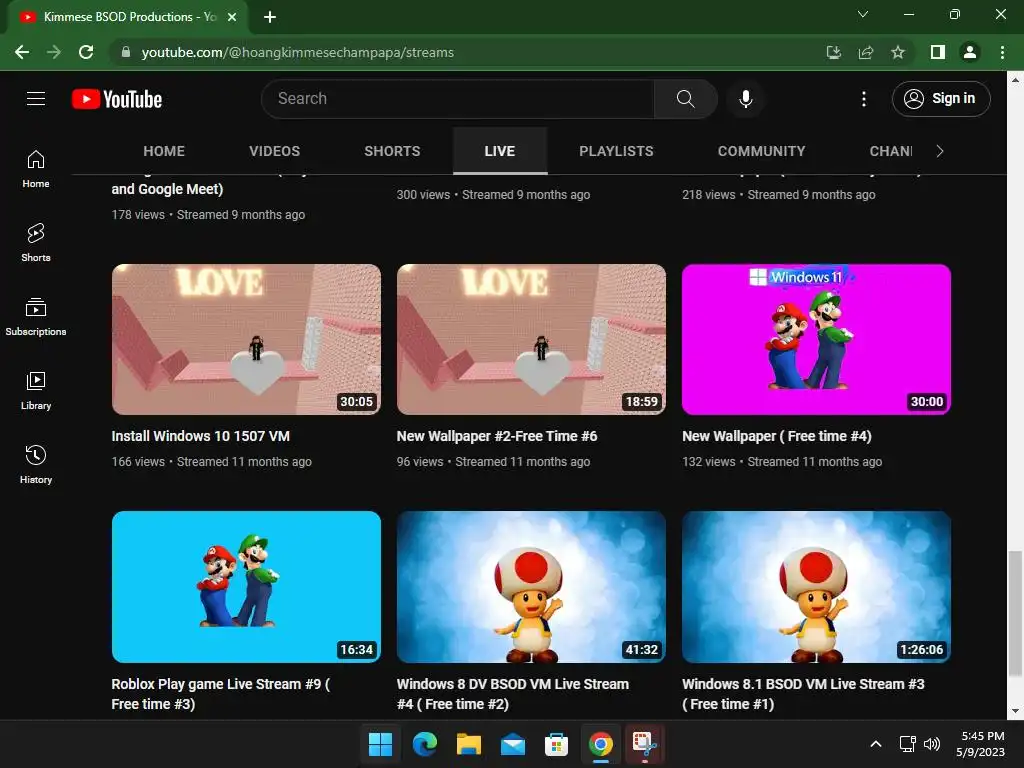This screenshot has height=768, width=1024.
Task: Bookmark this page with star icon
Action: click(898, 52)
